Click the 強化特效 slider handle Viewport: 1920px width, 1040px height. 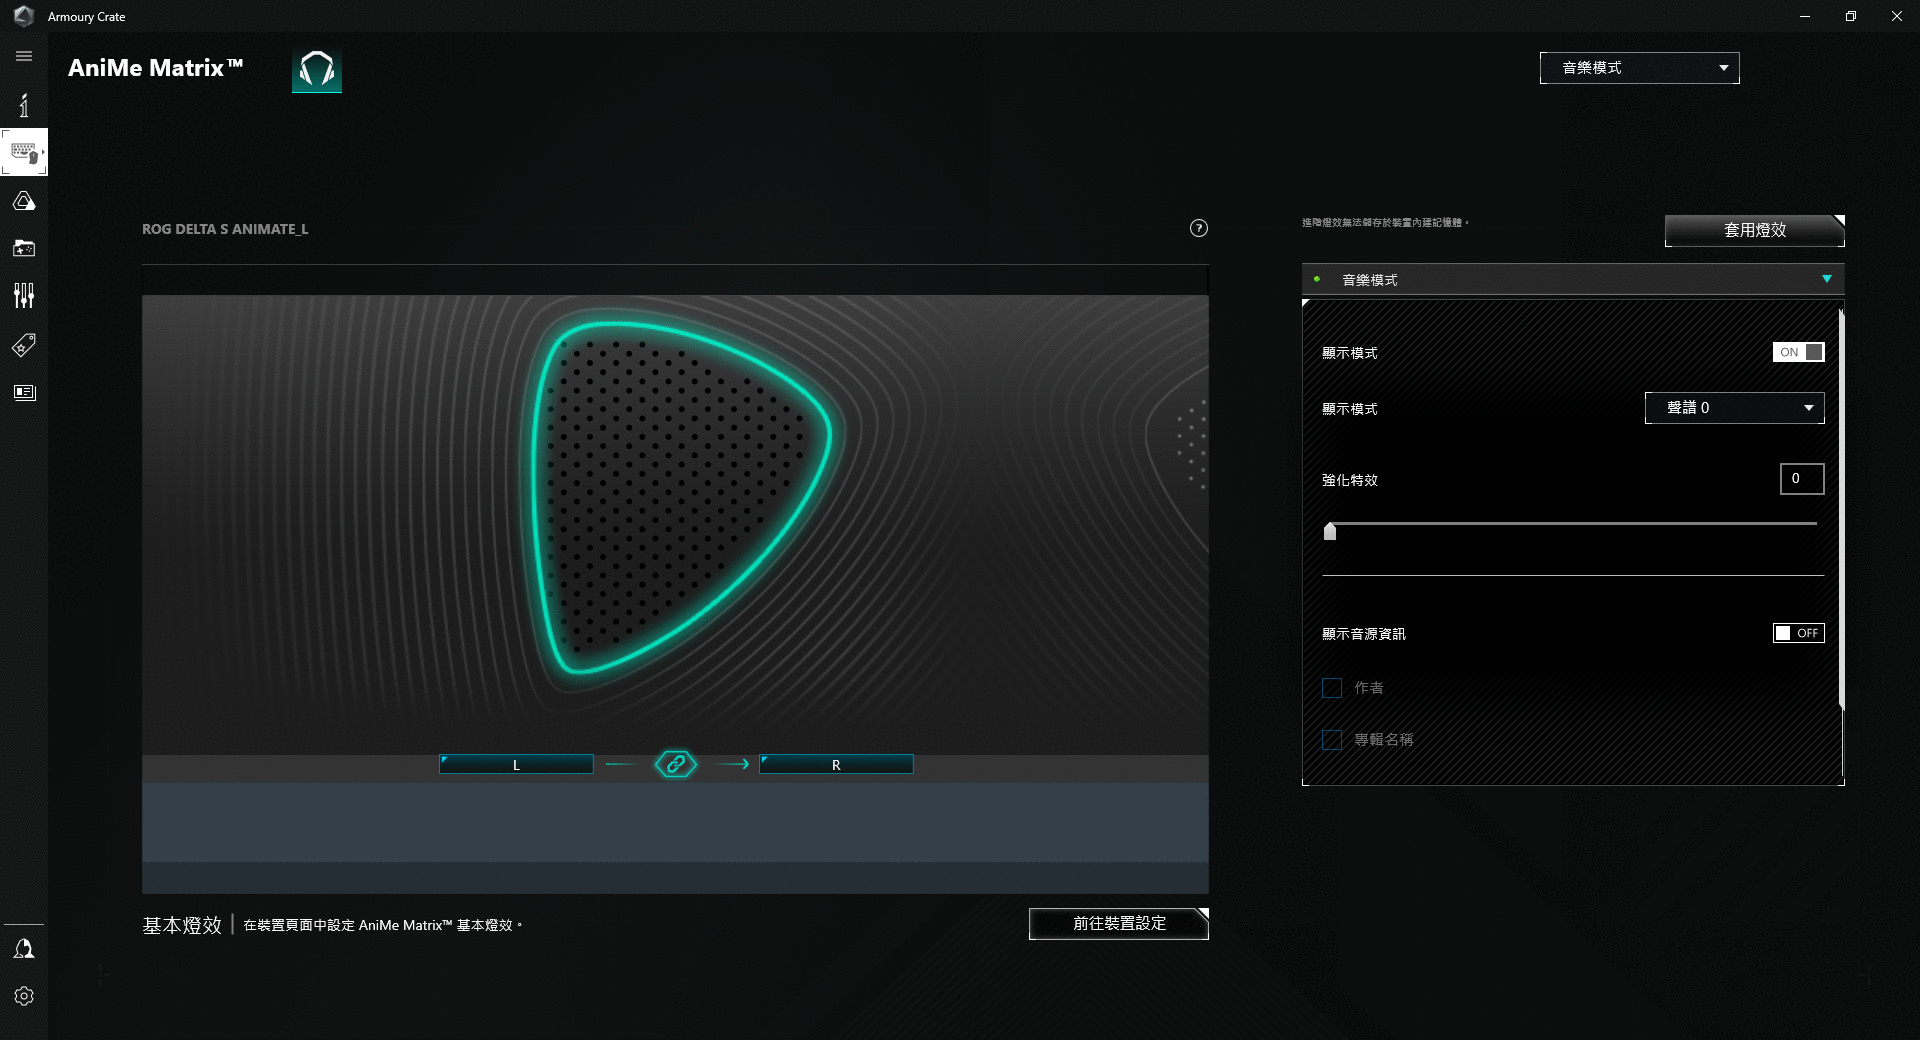[x=1330, y=531]
